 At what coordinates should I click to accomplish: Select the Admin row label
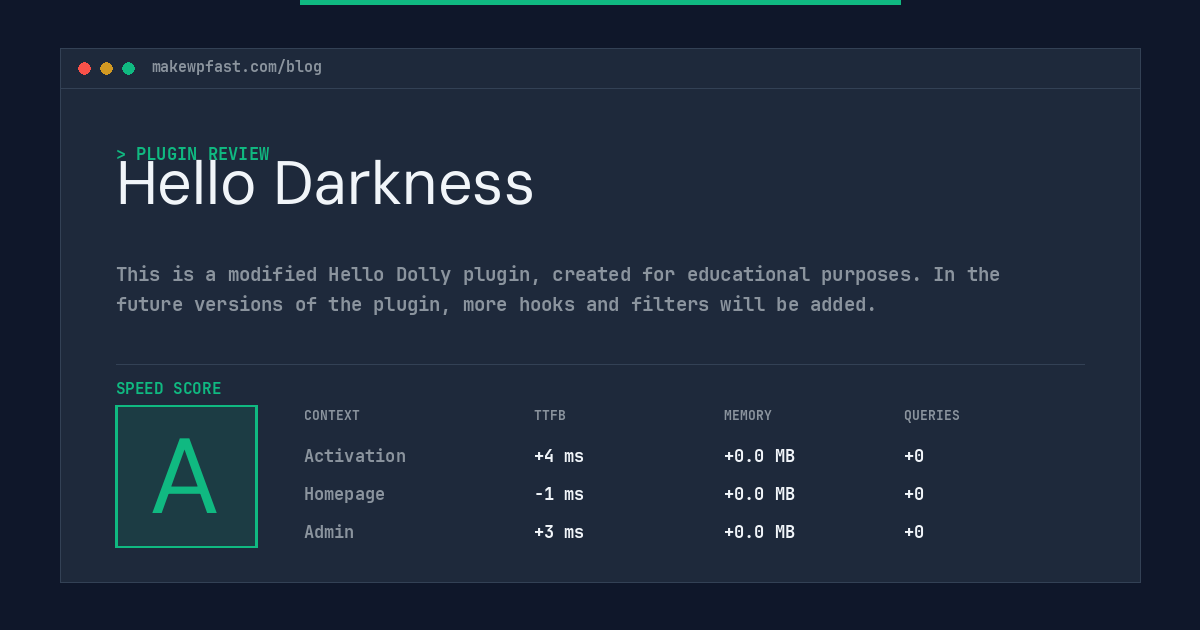pyautogui.click(x=329, y=532)
